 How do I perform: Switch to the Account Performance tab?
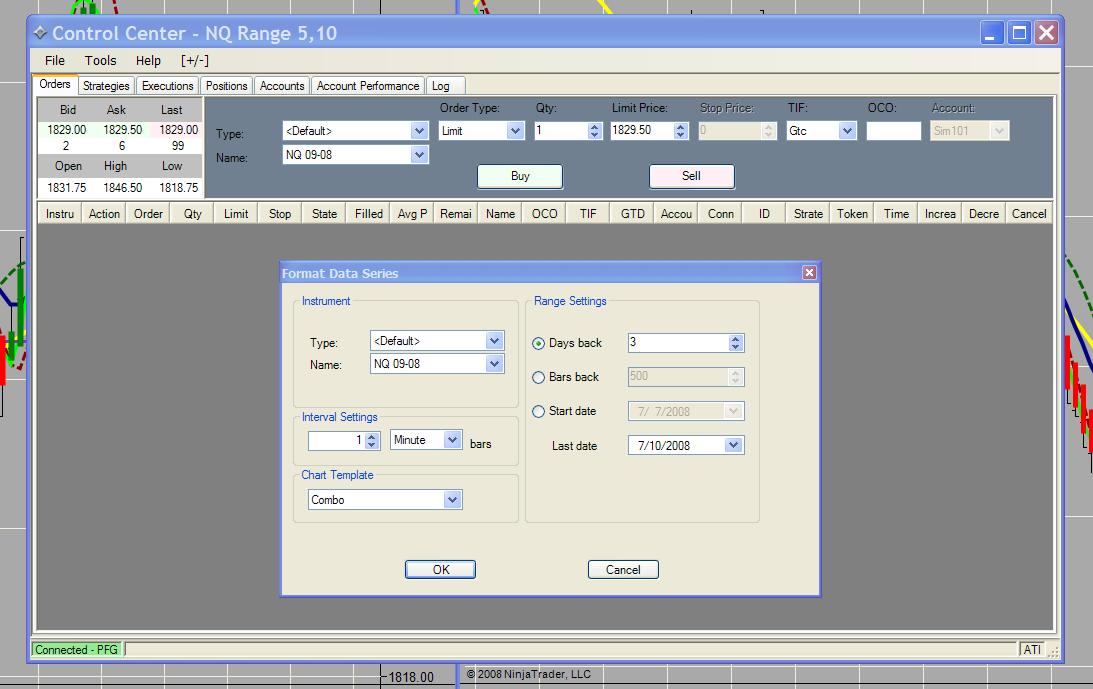[x=368, y=86]
